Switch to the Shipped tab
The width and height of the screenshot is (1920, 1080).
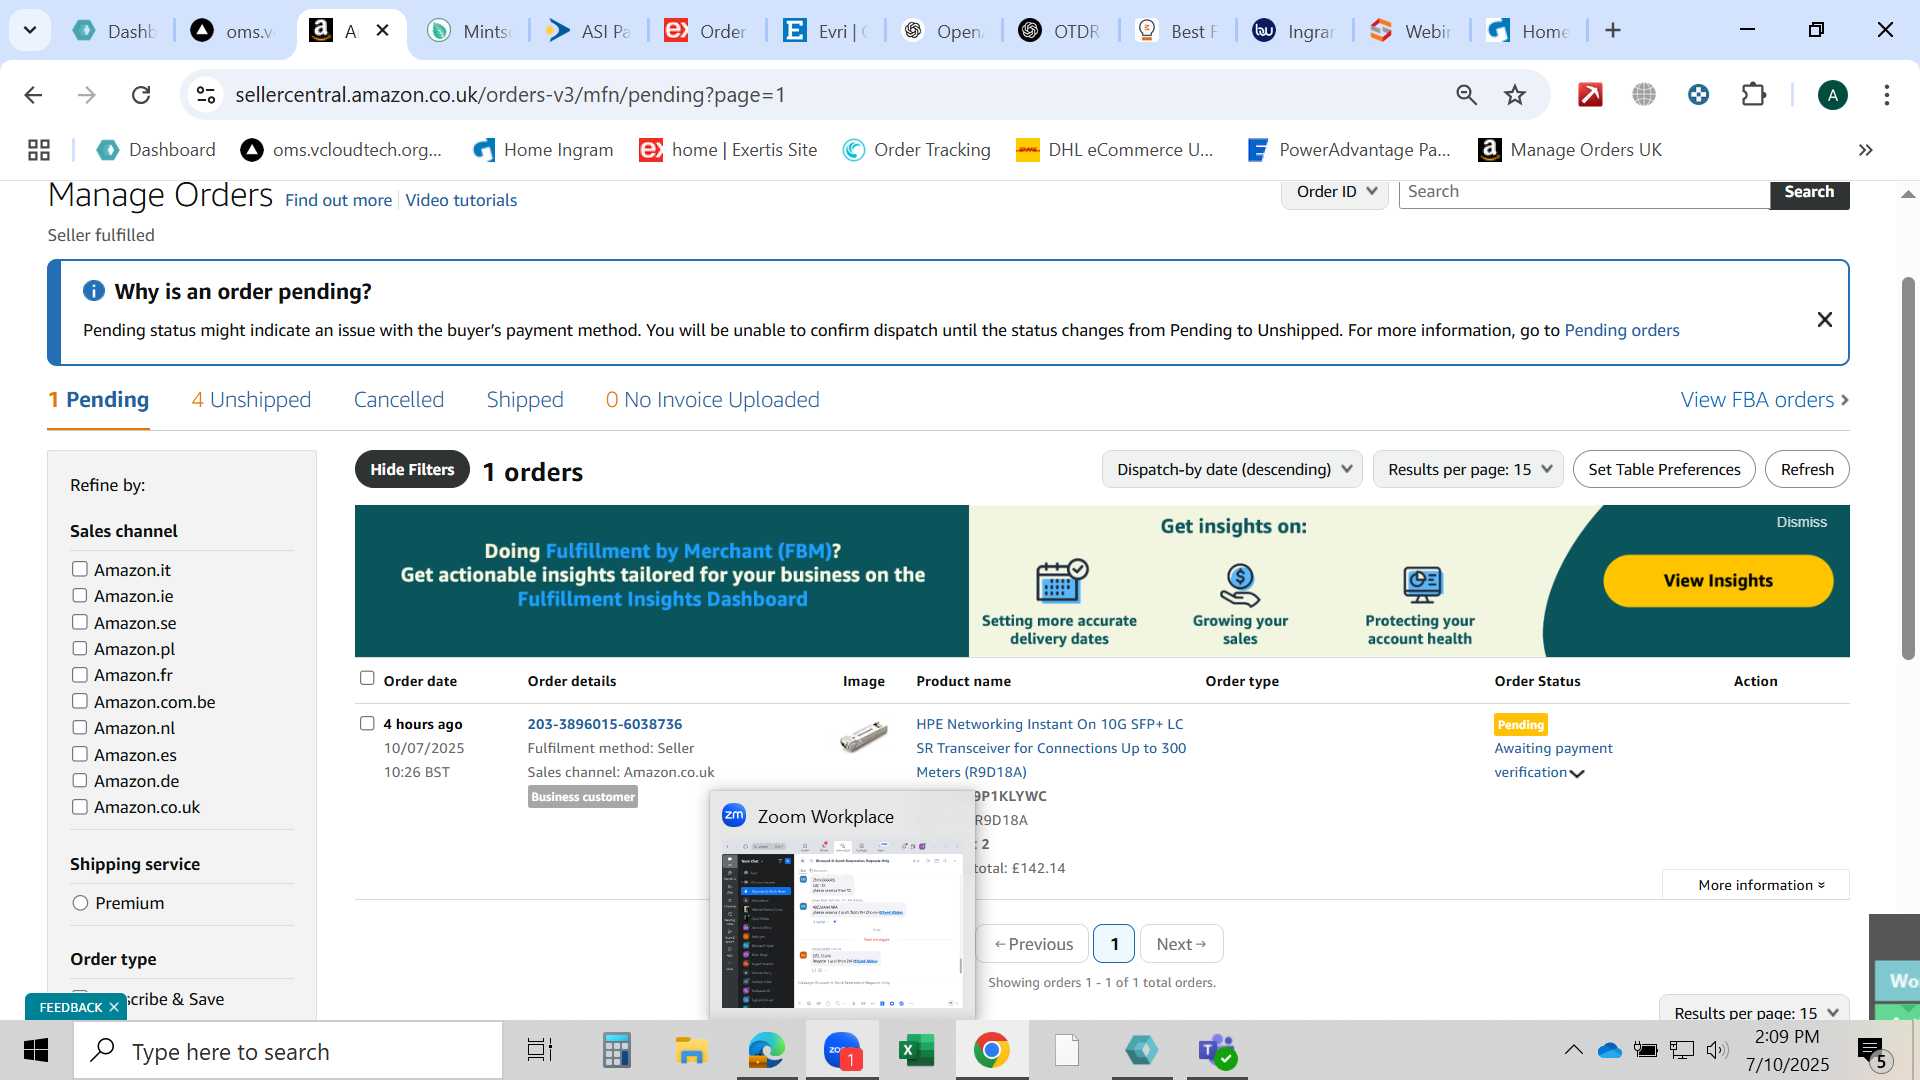point(525,400)
